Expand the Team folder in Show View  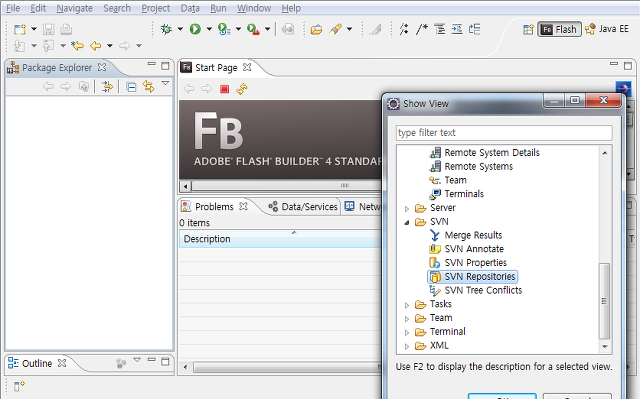[x=407, y=319]
